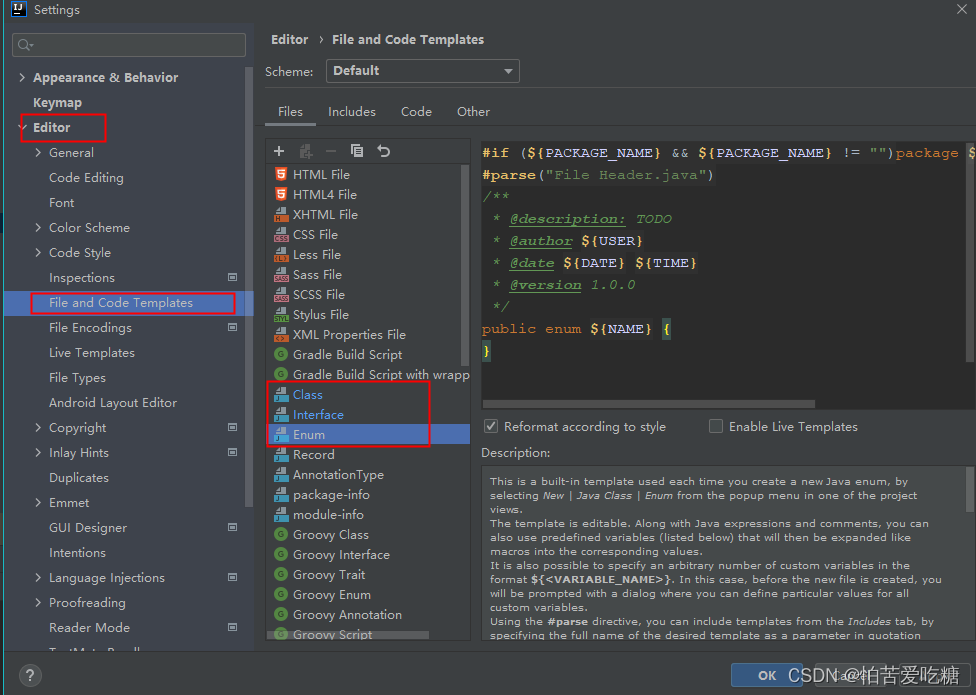Viewport: 976px width, 695px height.
Task: Select the Groovy Trait template icon
Action: pos(281,575)
